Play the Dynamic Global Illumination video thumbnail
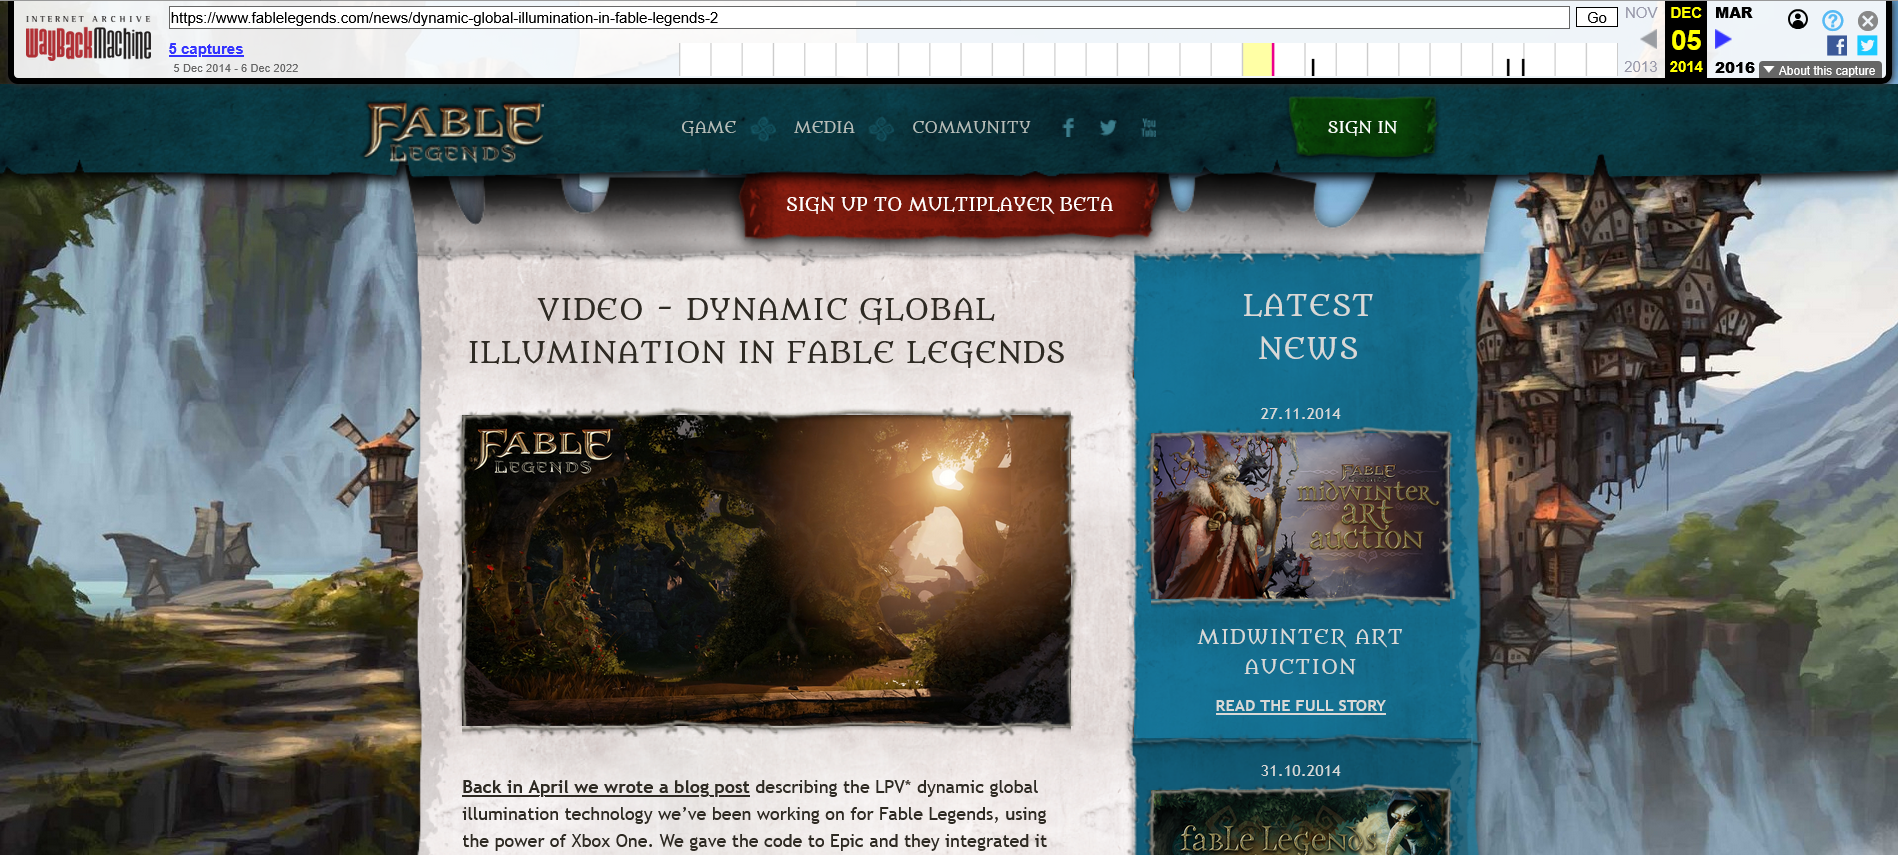 [x=766, y=570]
